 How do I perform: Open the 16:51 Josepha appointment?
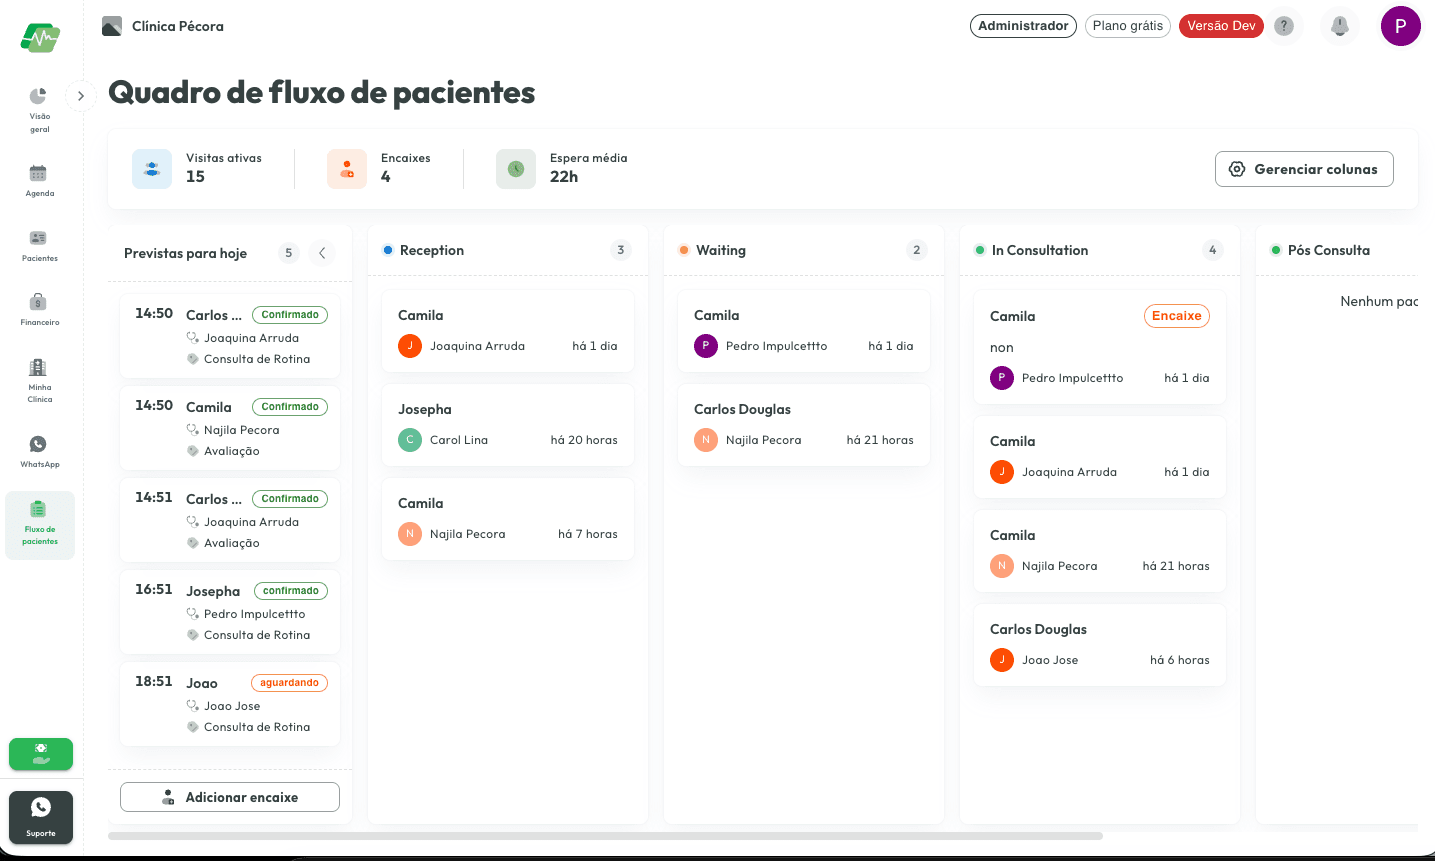tap(230, 612)
